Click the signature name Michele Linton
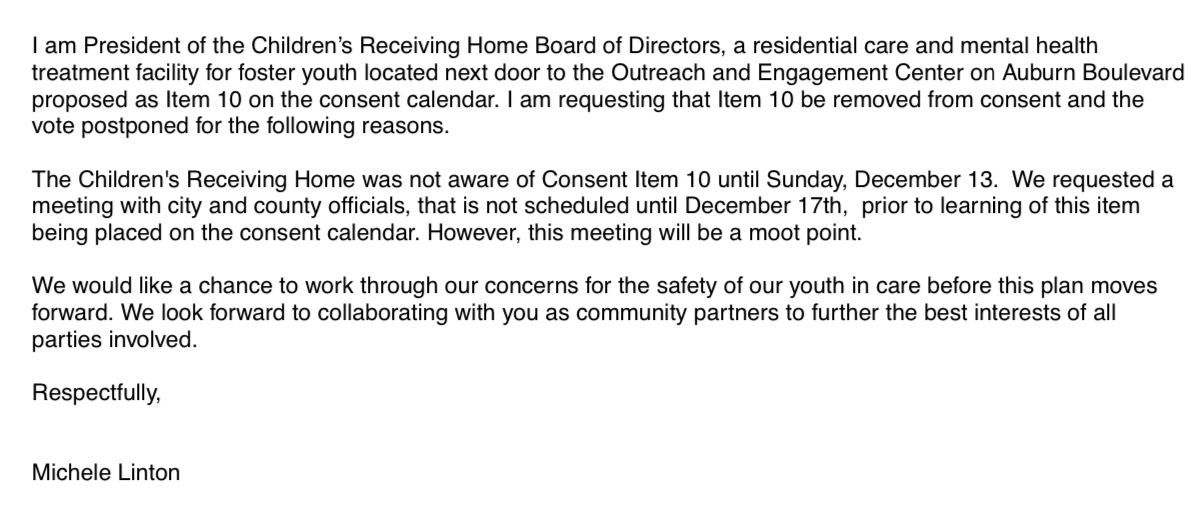Viewport: 1204px width, 515px height. pos(106,473)
